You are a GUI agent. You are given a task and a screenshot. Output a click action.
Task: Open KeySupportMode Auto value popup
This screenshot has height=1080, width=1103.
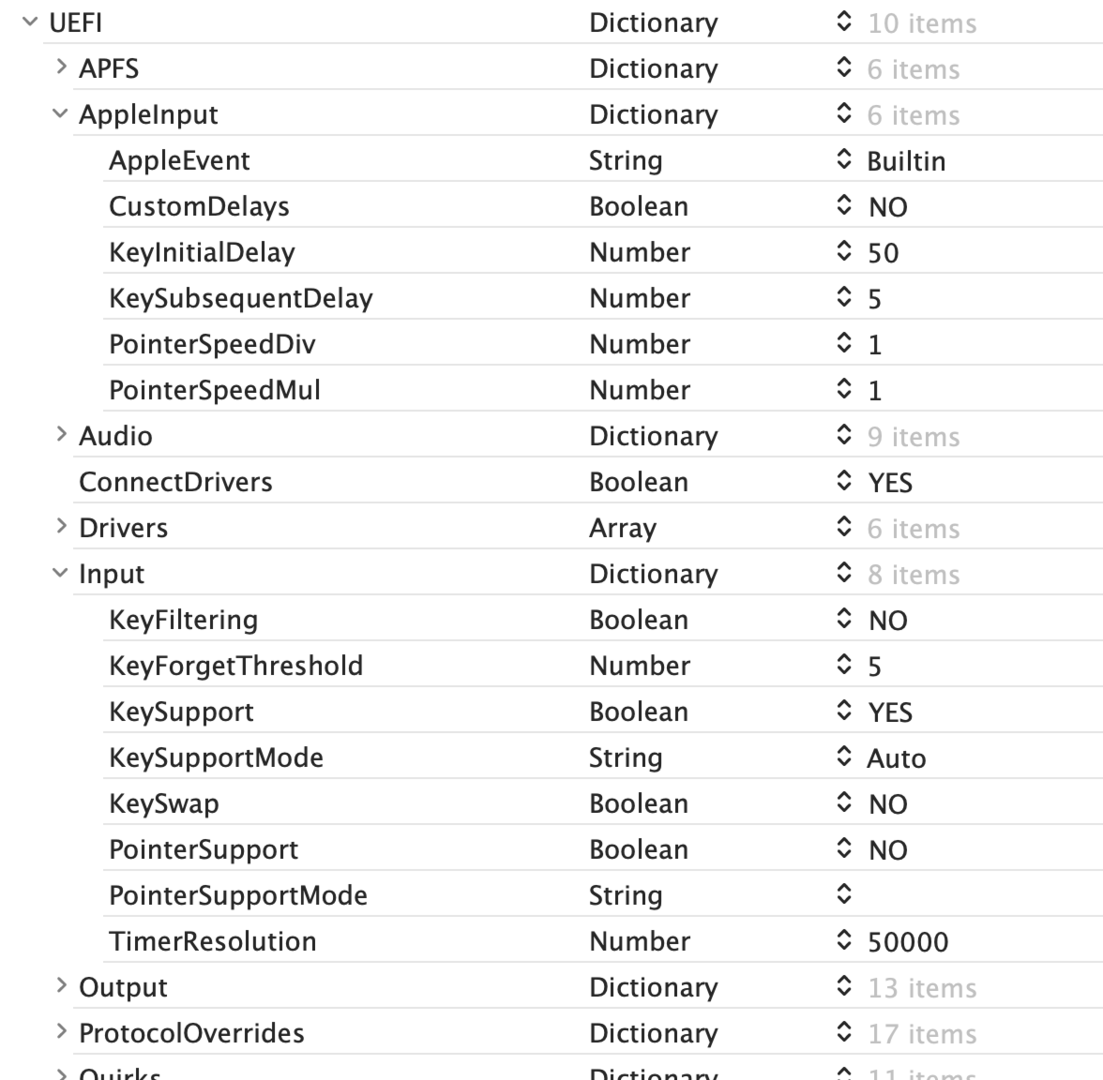point(845,759)
